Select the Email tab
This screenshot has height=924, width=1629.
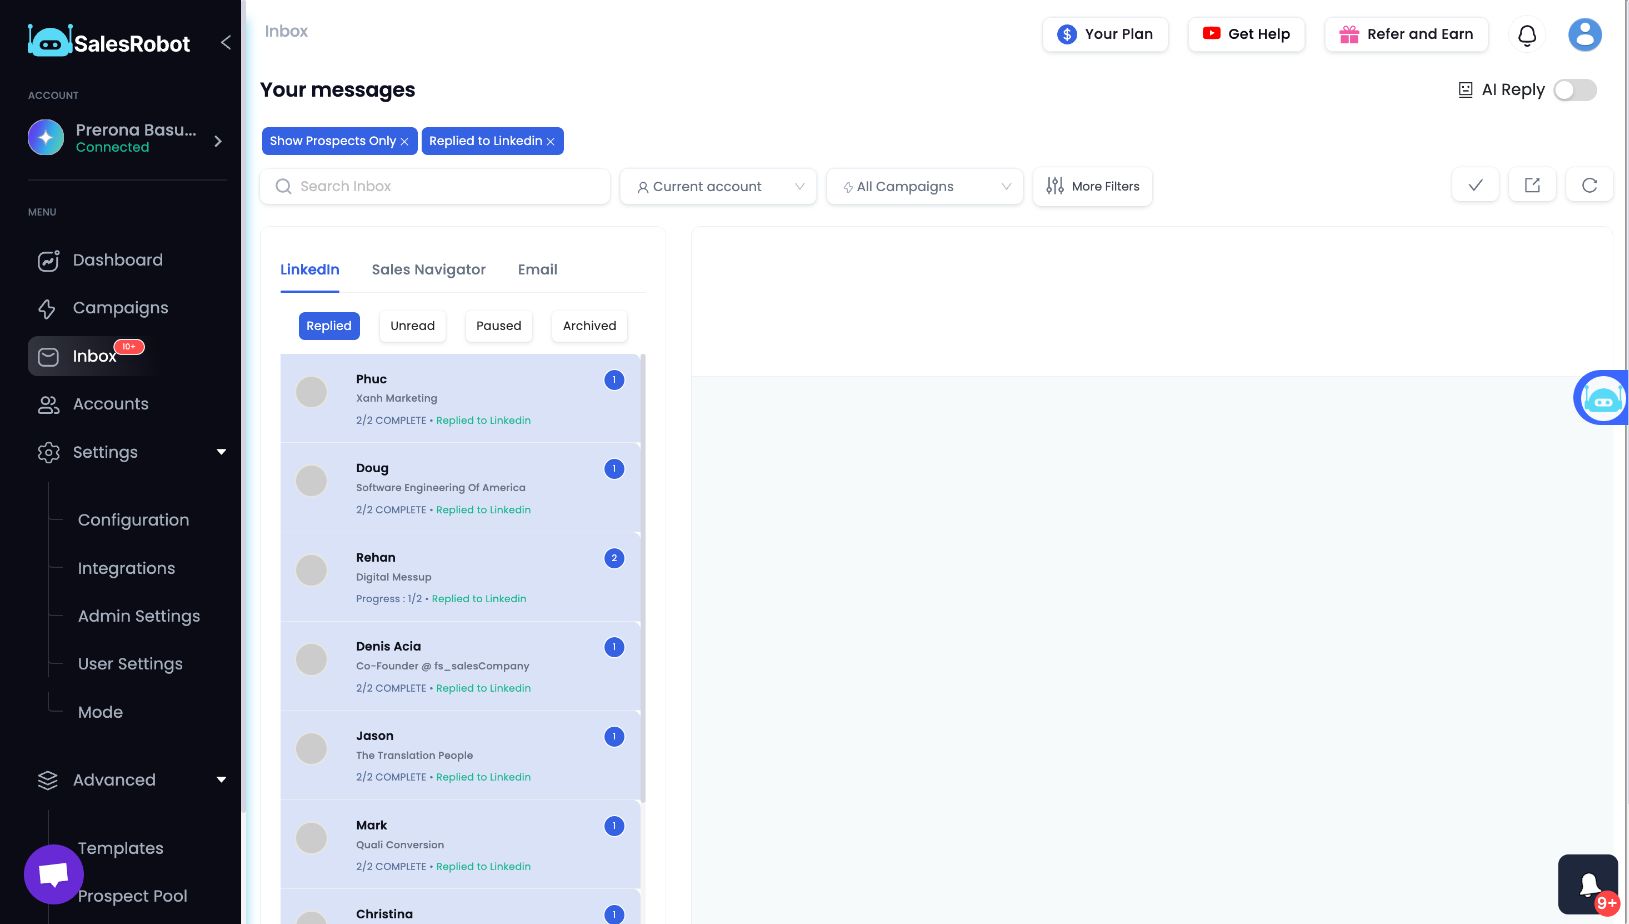click(x=537, y=269)
